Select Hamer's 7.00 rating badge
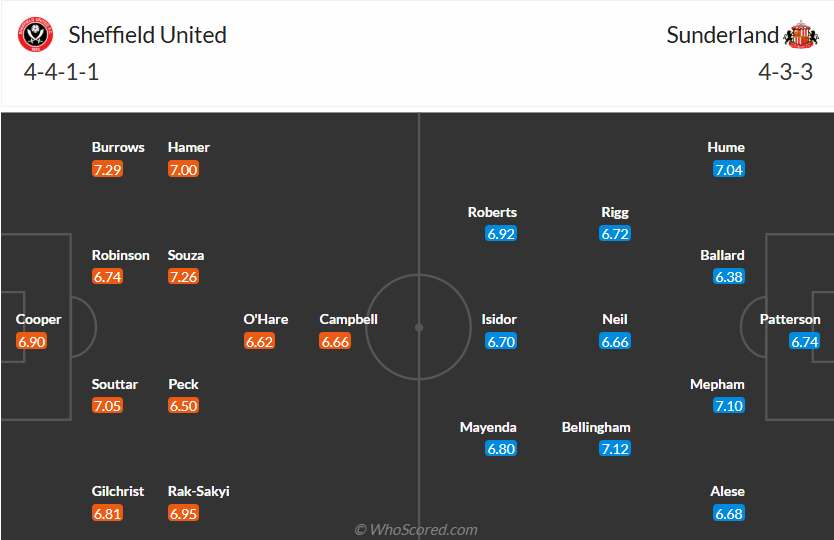834x540 pixels. point(183,170)
